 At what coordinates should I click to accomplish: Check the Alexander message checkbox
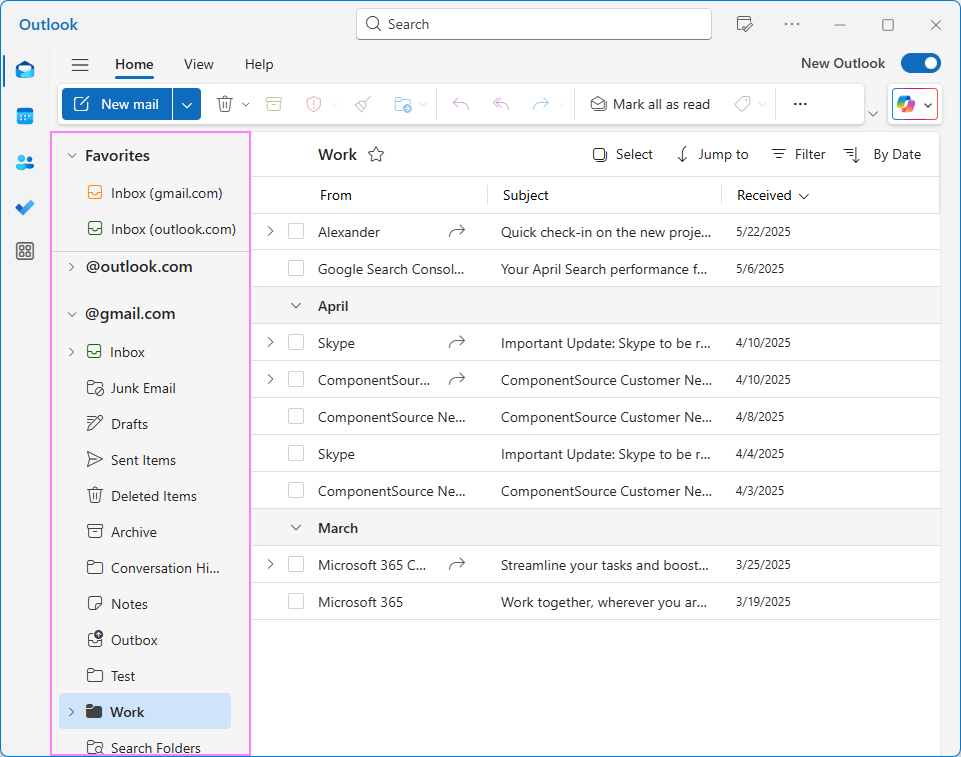[x=296, y=232]
